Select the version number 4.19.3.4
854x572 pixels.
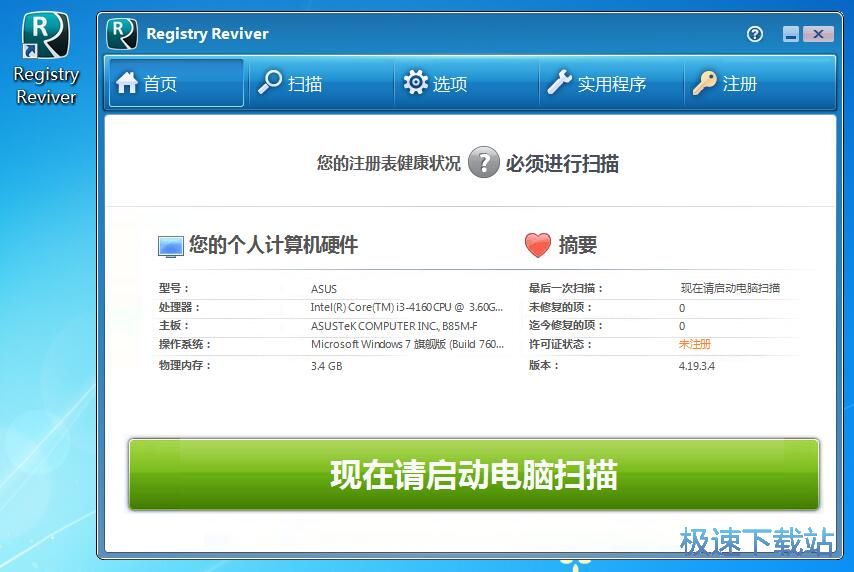tap(697, 366)
